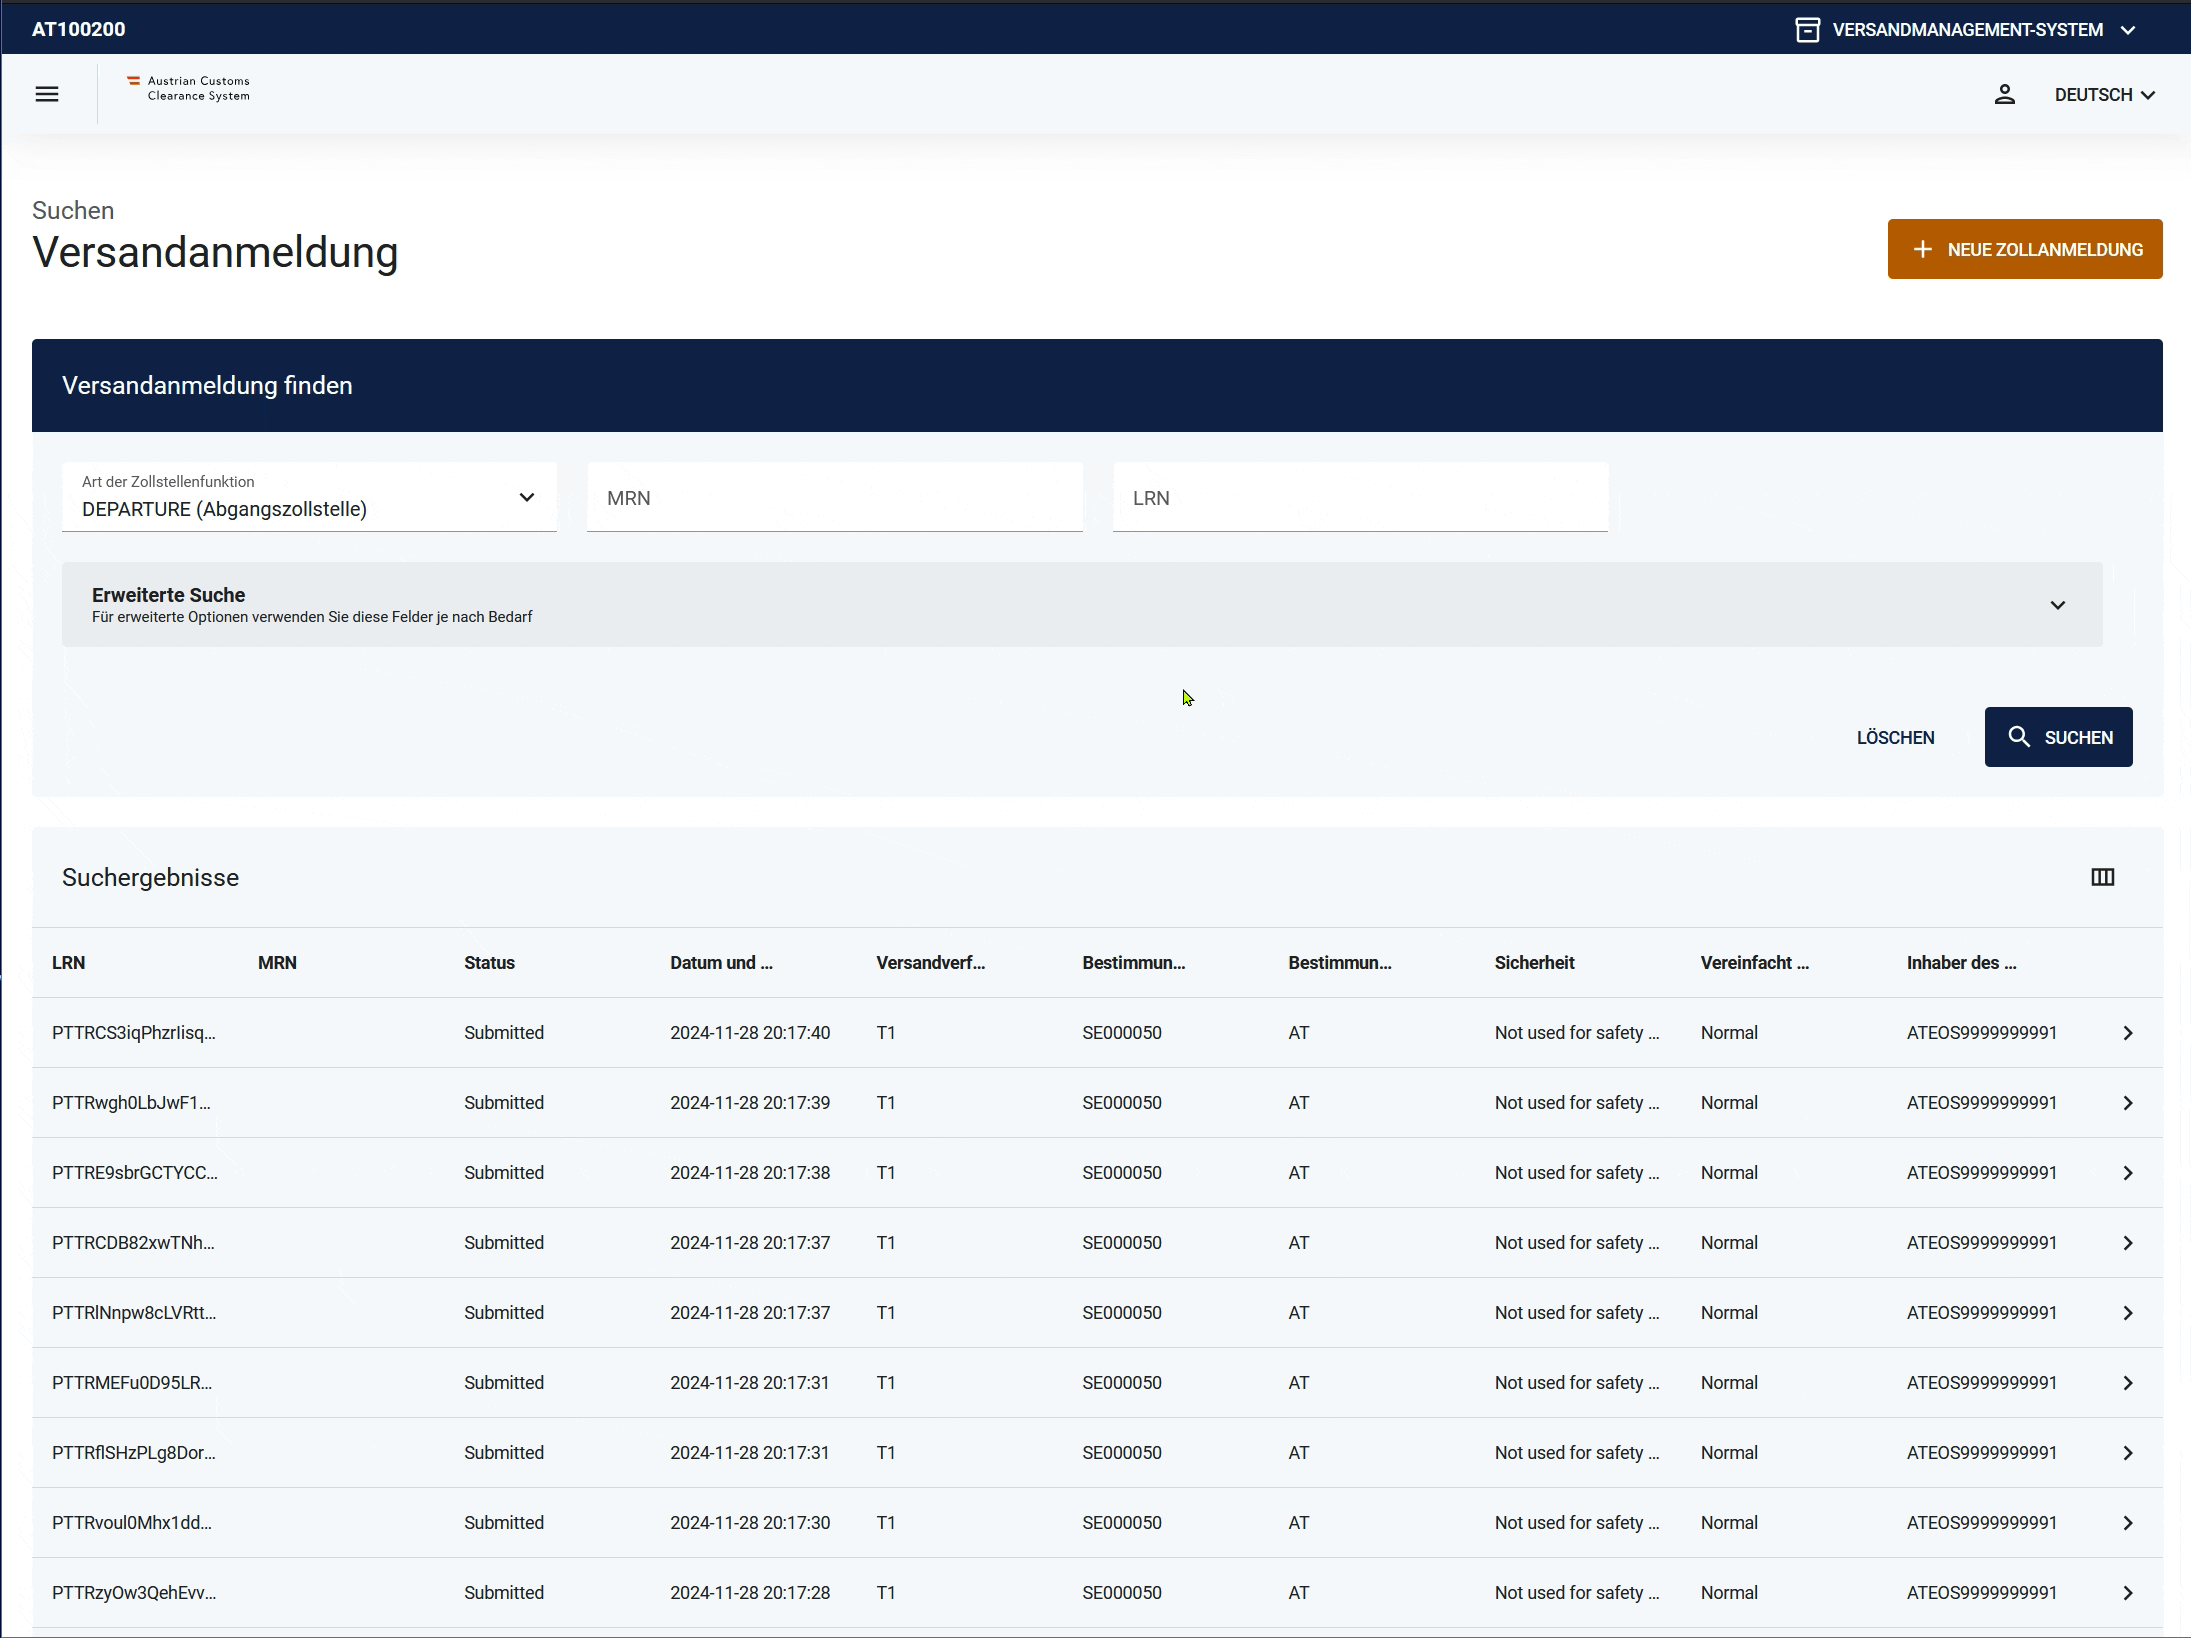Sort by the Status column header
Image resolution: width=2191 pixels, height=1638 pixels.
[489, 963]
